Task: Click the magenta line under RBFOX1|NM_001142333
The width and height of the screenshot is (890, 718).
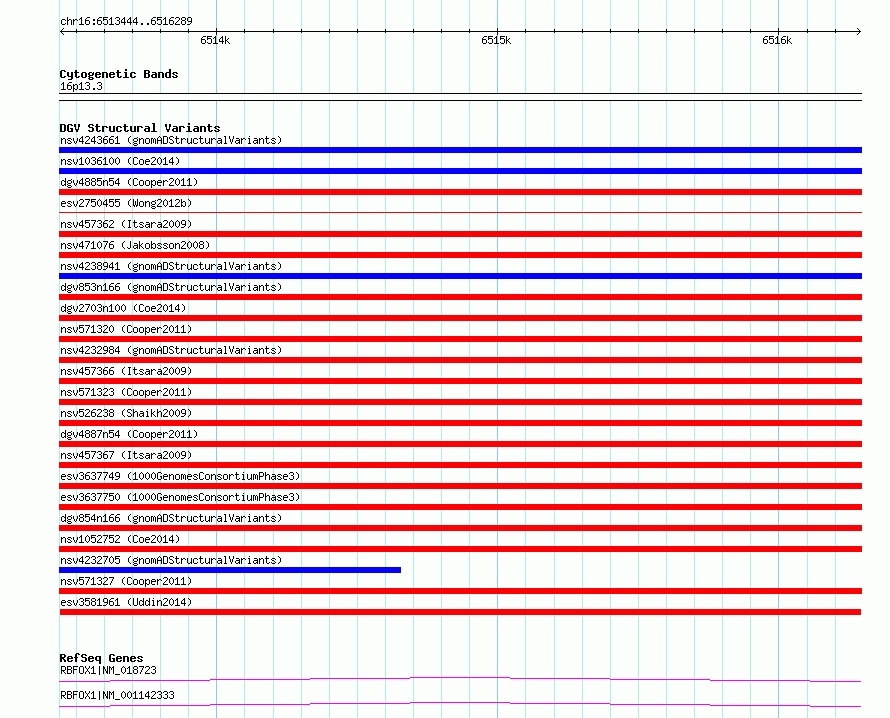Action: pyautogui.click(x=460, y=704)
